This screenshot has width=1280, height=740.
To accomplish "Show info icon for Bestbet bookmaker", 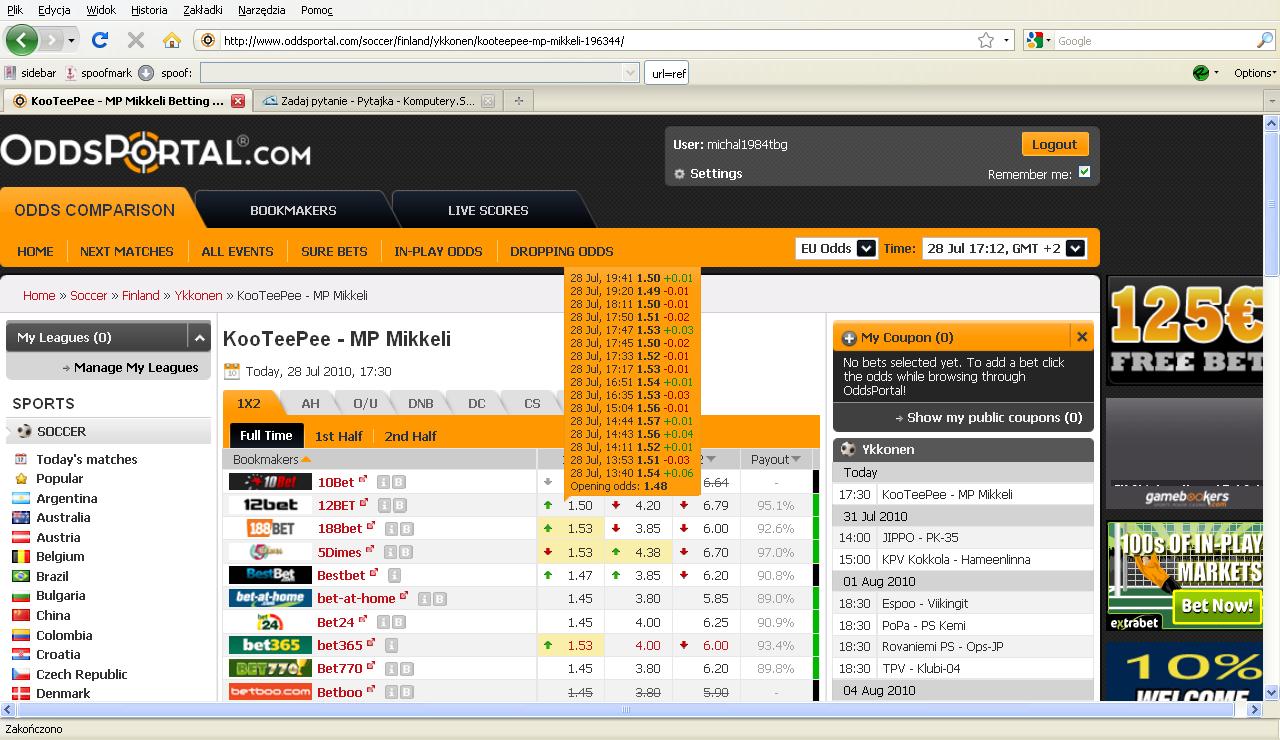I will click(394, 575).
